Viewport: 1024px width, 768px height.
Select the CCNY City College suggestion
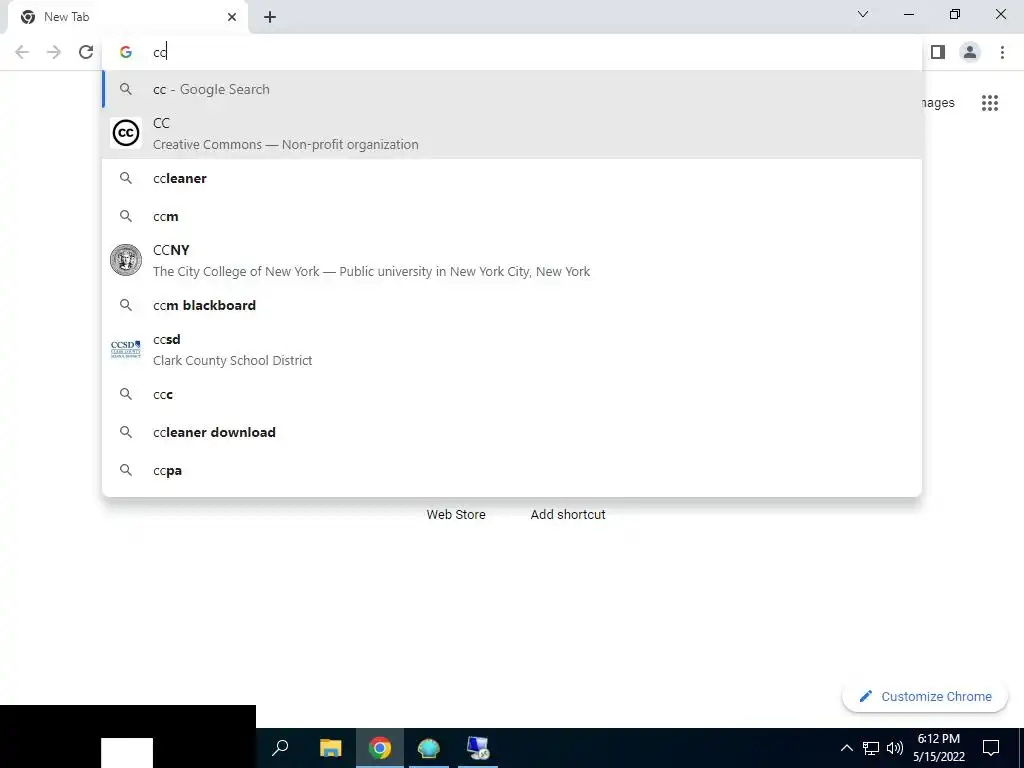pyautogui.click(x=512, y=261)
